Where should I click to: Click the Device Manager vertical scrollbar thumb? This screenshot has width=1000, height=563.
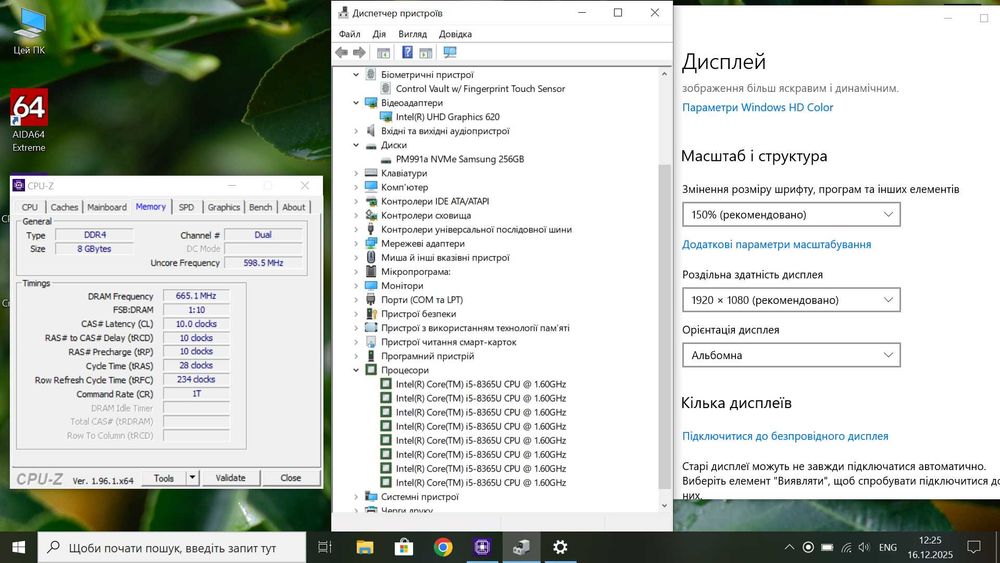pyautogui.click(x=664, y=326)
